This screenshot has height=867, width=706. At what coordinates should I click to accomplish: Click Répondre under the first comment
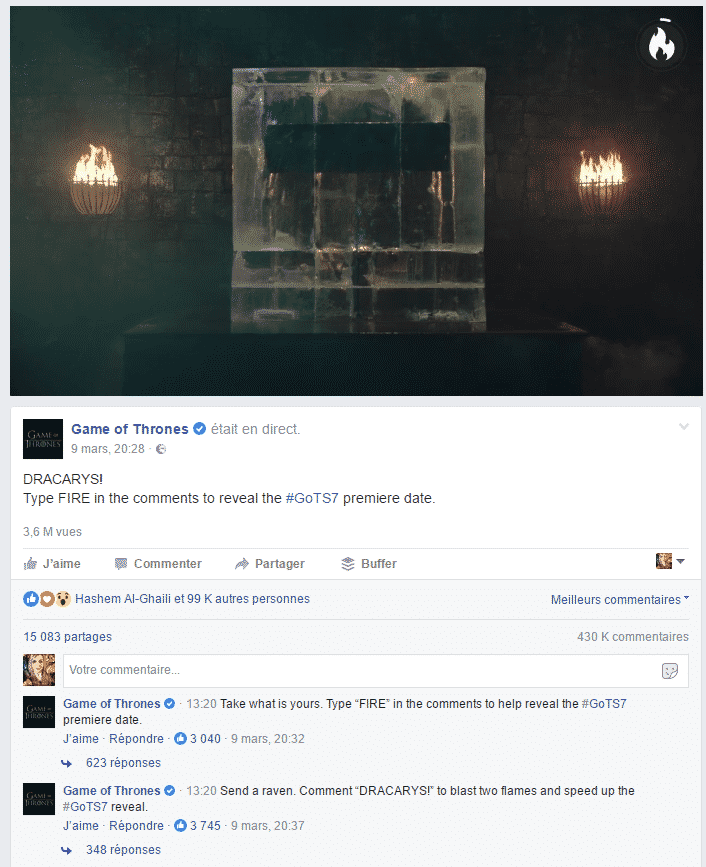137,739
